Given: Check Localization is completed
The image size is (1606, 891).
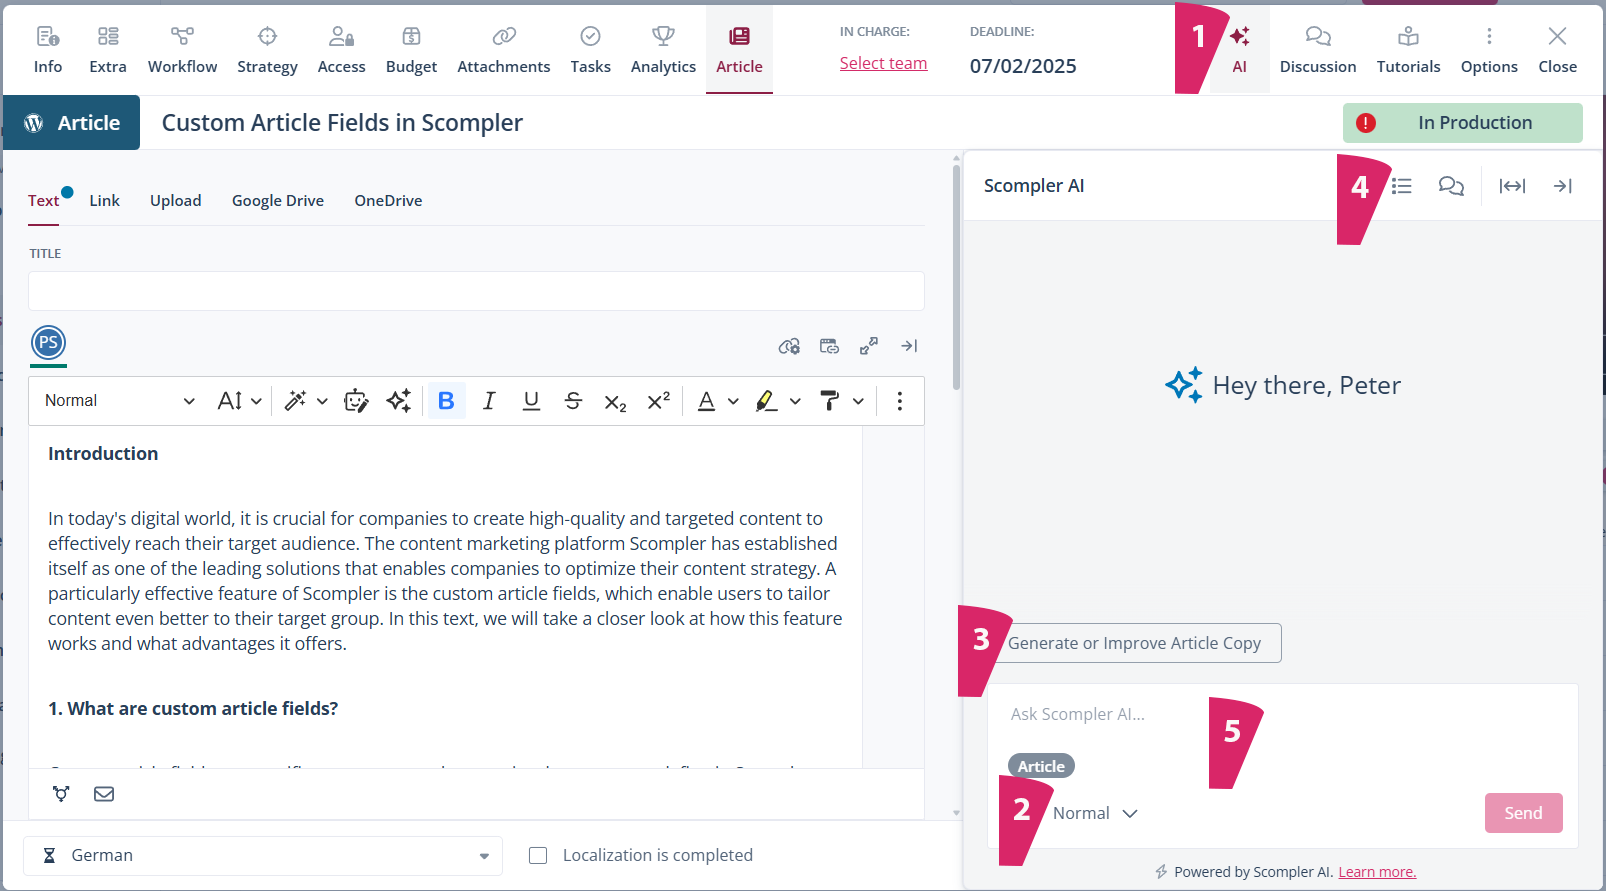Looking at the screenshot, I should (538, 856).
